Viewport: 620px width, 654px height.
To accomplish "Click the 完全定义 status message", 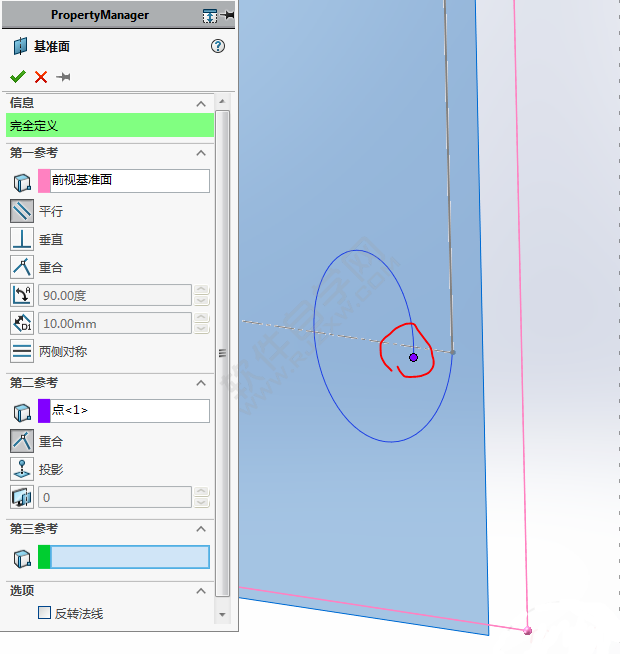I will [x=110, y=125].
